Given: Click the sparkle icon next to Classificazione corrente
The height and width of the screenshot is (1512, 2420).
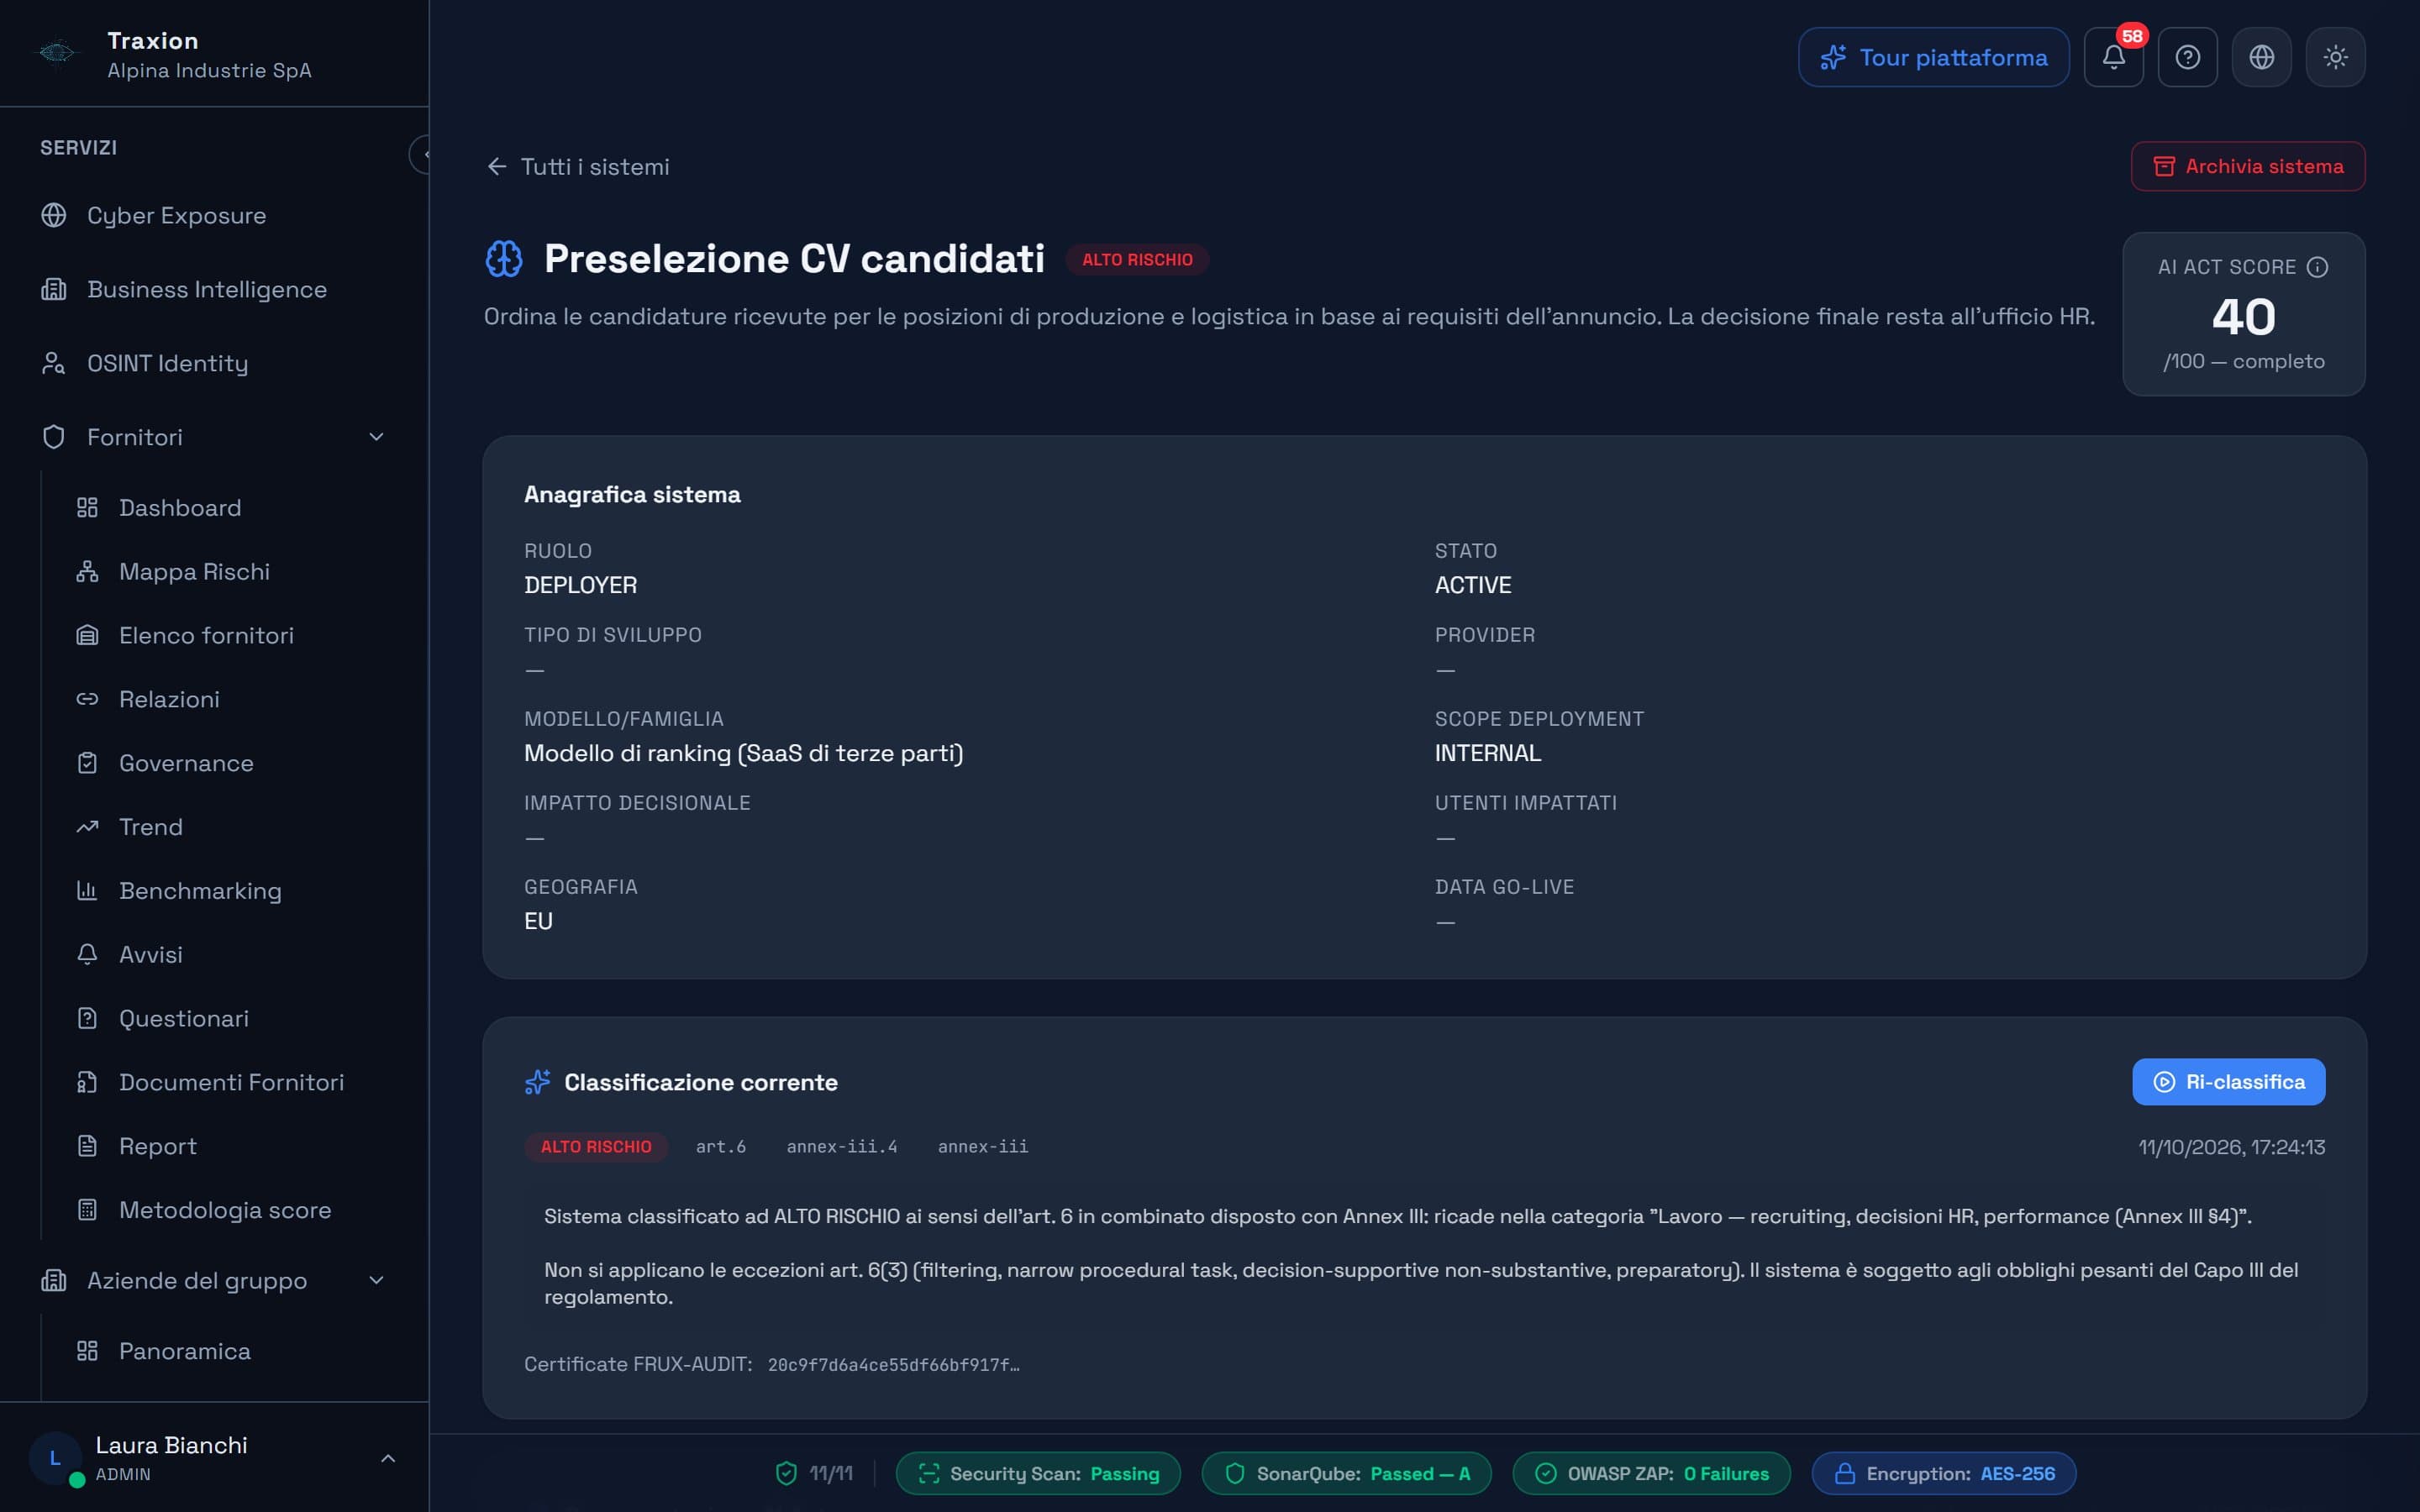Looking at the screenshot, I should point(537,1082).
